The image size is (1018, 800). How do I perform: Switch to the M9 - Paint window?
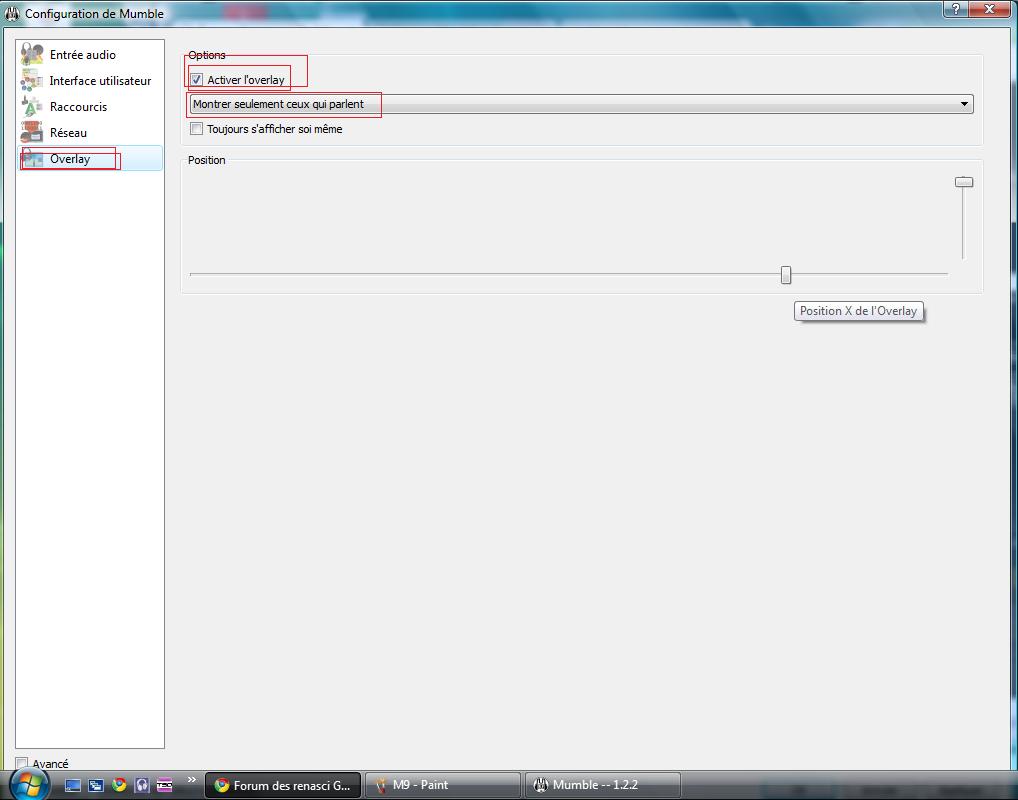(x=443, y=785)
